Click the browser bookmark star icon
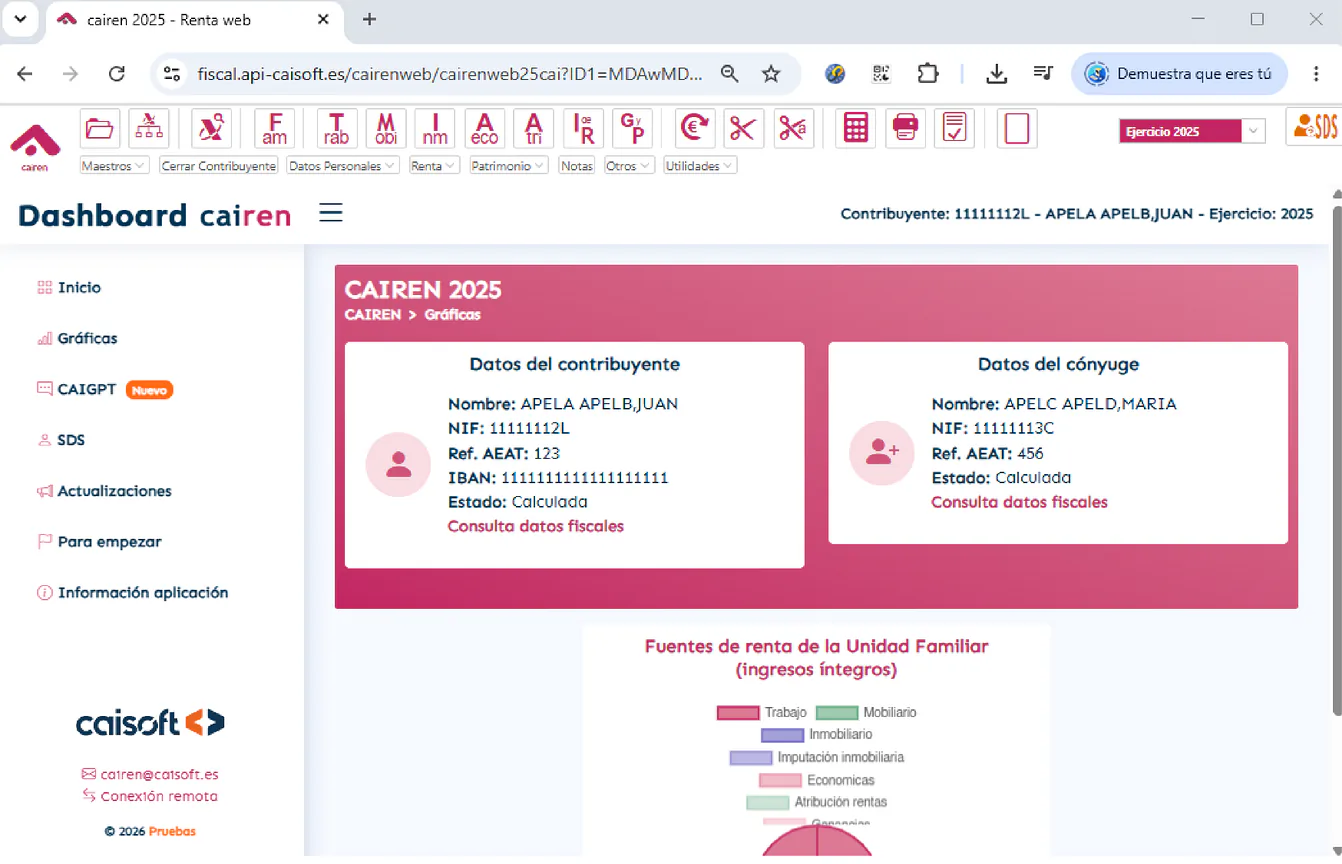This screenshot has height=864, width=1342. (x=771, y=74)
